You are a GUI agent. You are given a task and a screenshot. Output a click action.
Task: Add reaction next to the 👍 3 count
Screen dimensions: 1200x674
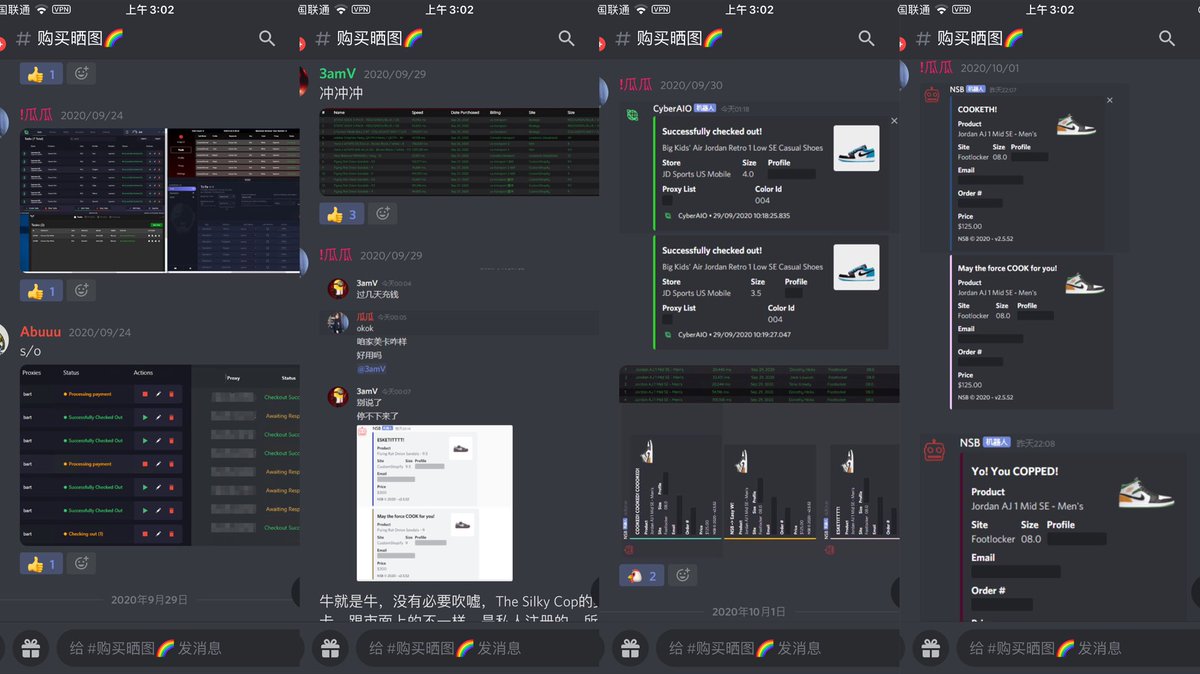pyautogui.click(x=382, y=213)
